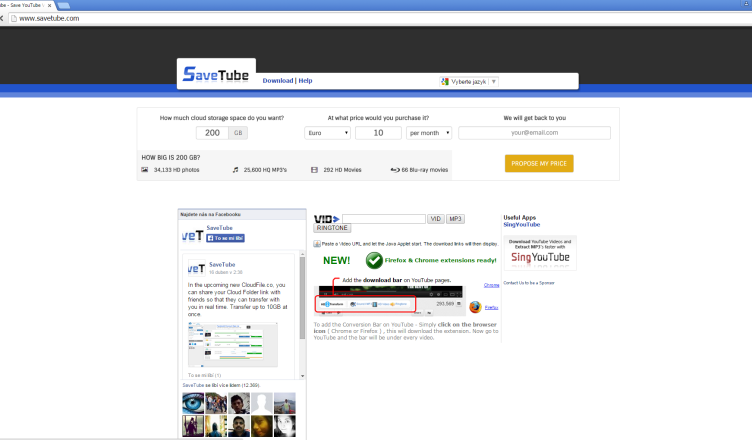The image size is (752, 440).
Task: Open the Chrome extension link
Action: [x=491, y=285]
